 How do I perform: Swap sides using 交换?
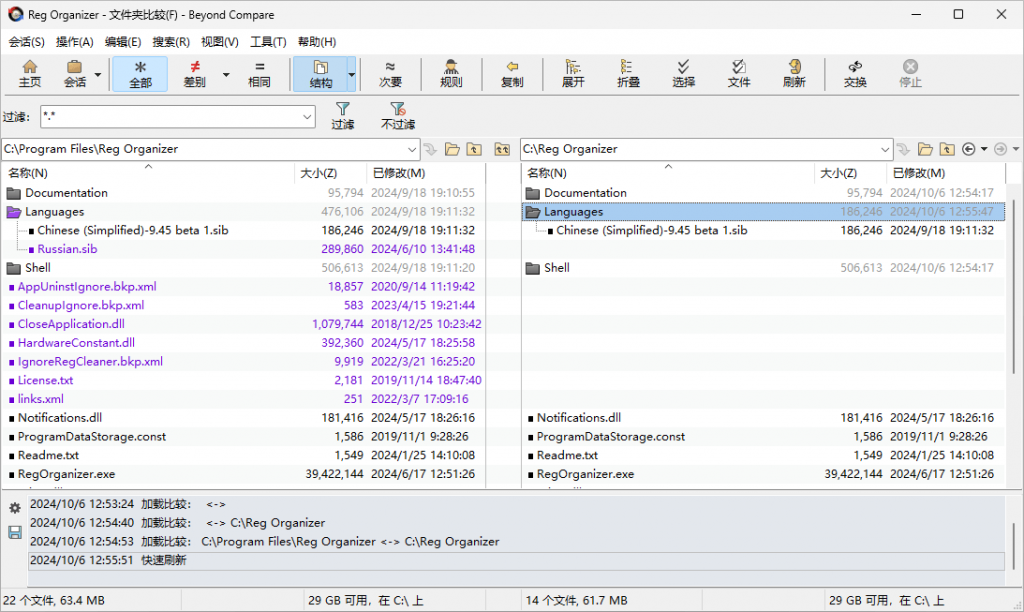(855, 74)
